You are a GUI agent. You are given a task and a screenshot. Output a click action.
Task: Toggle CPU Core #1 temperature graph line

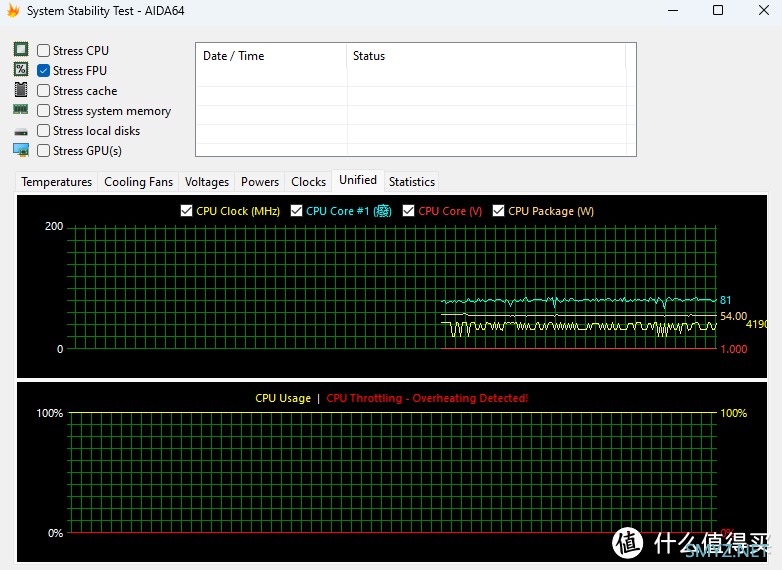[296, 211]
